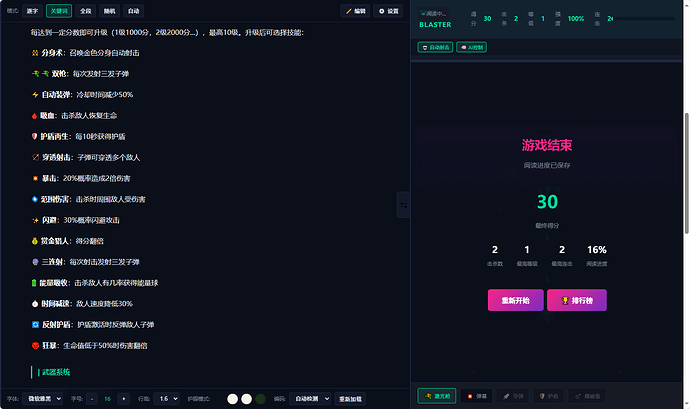The image size is (690, 409).
Task: Click the 武器系统 section heading
Action: pos(54,372)
